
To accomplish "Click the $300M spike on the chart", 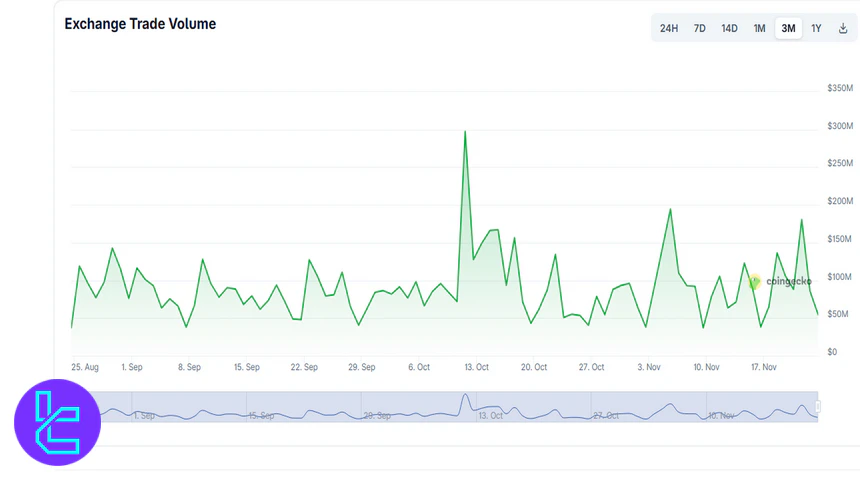I will (x=465, y=132).
